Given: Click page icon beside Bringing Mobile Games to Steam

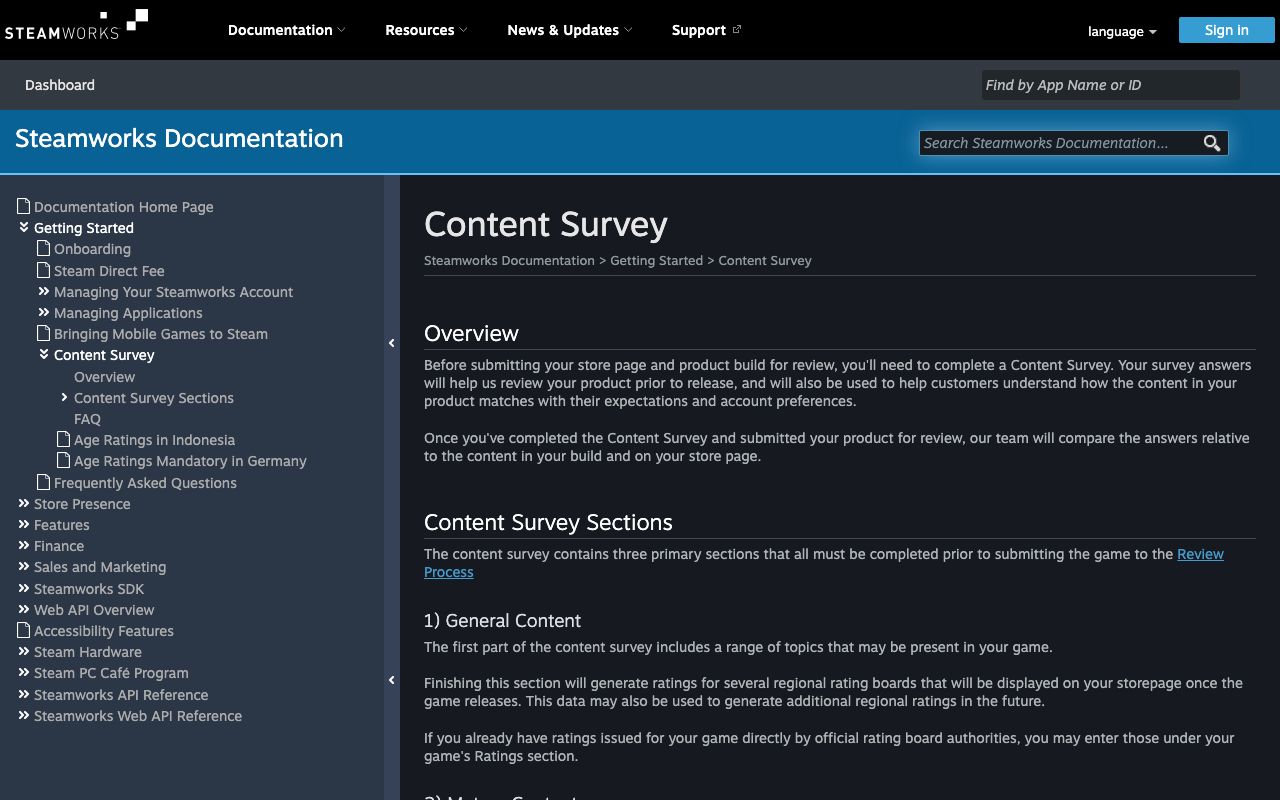Looking at the screenshot, I should [x=44, y=333].
